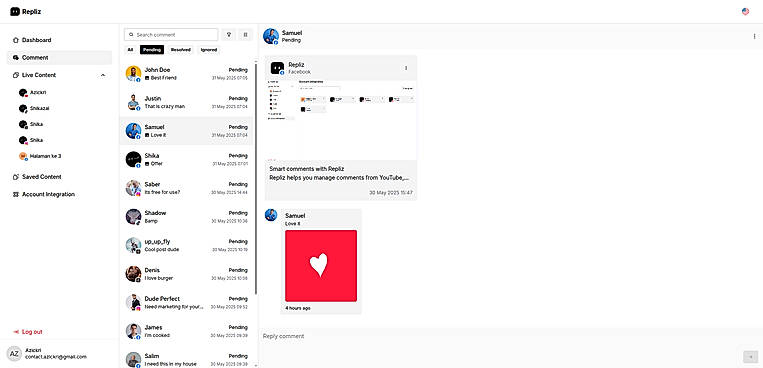Image resolution: width=763 pixels, height=368 pixels.
Task: Click the send reply arrow button
Action: click(750, 356)
